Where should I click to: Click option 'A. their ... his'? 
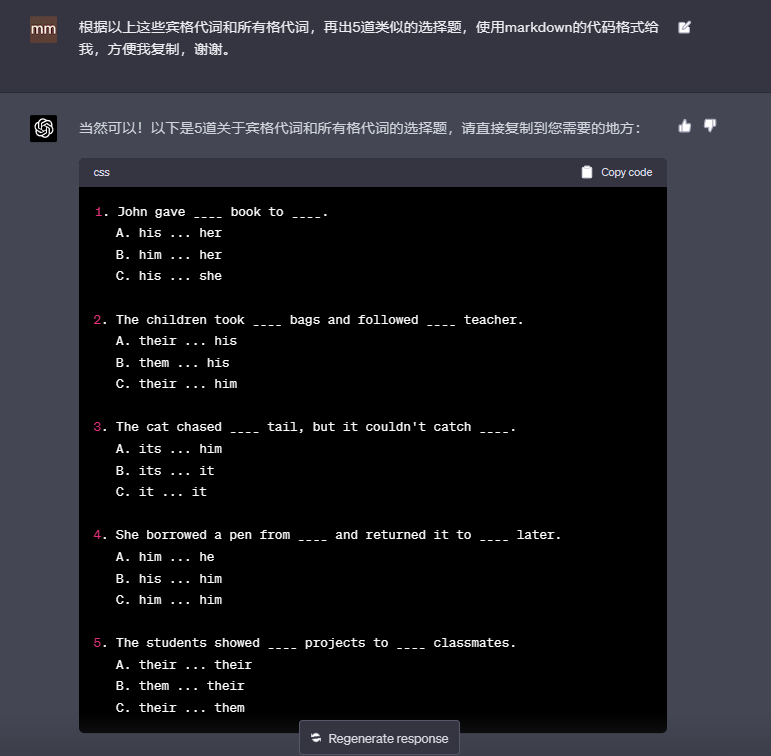[176, 341]
